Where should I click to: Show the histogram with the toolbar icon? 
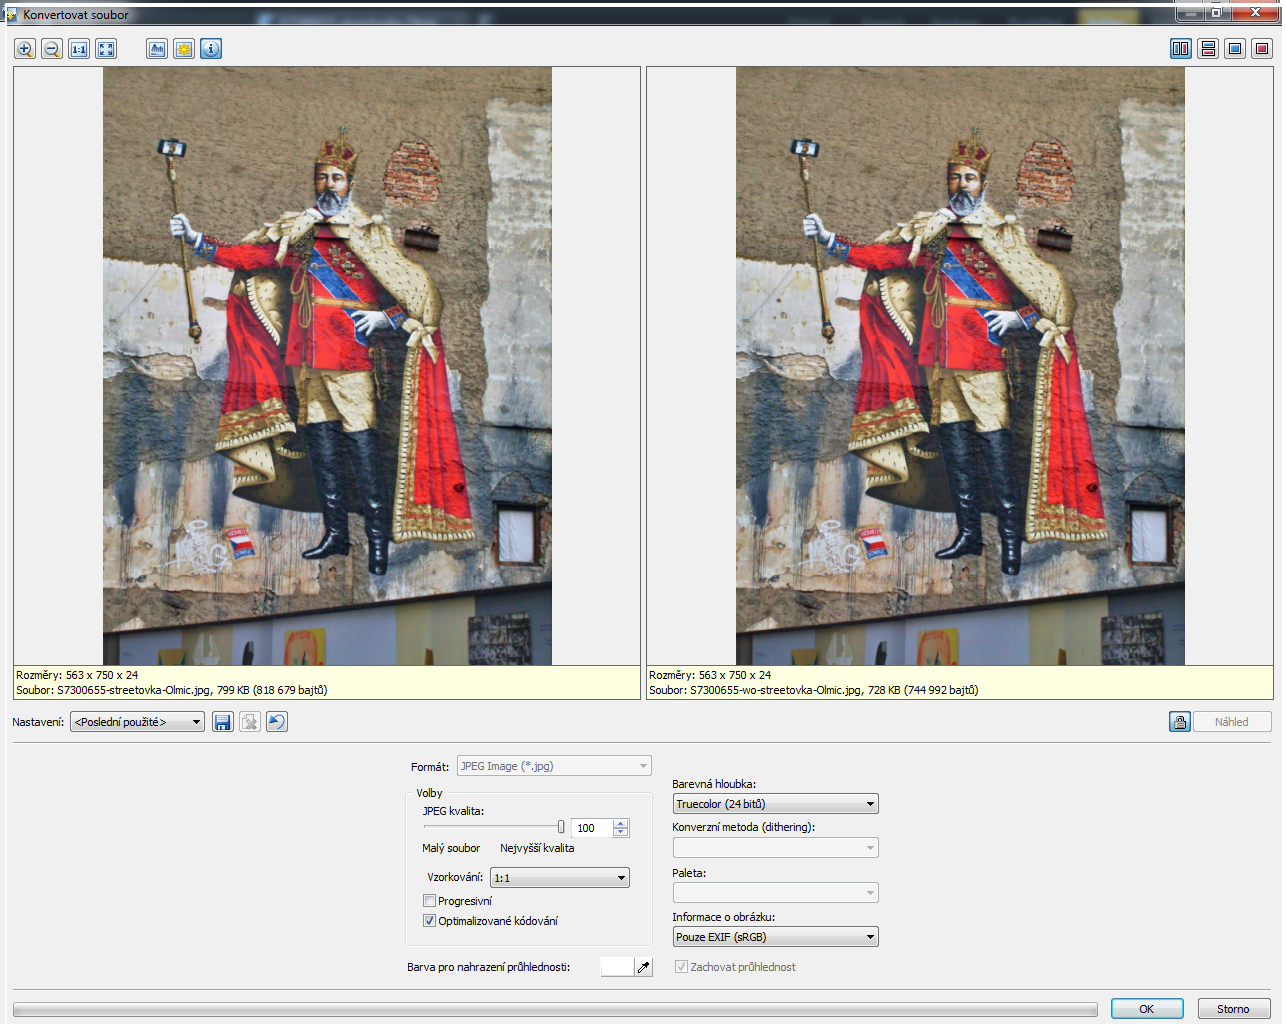[157, 49]
